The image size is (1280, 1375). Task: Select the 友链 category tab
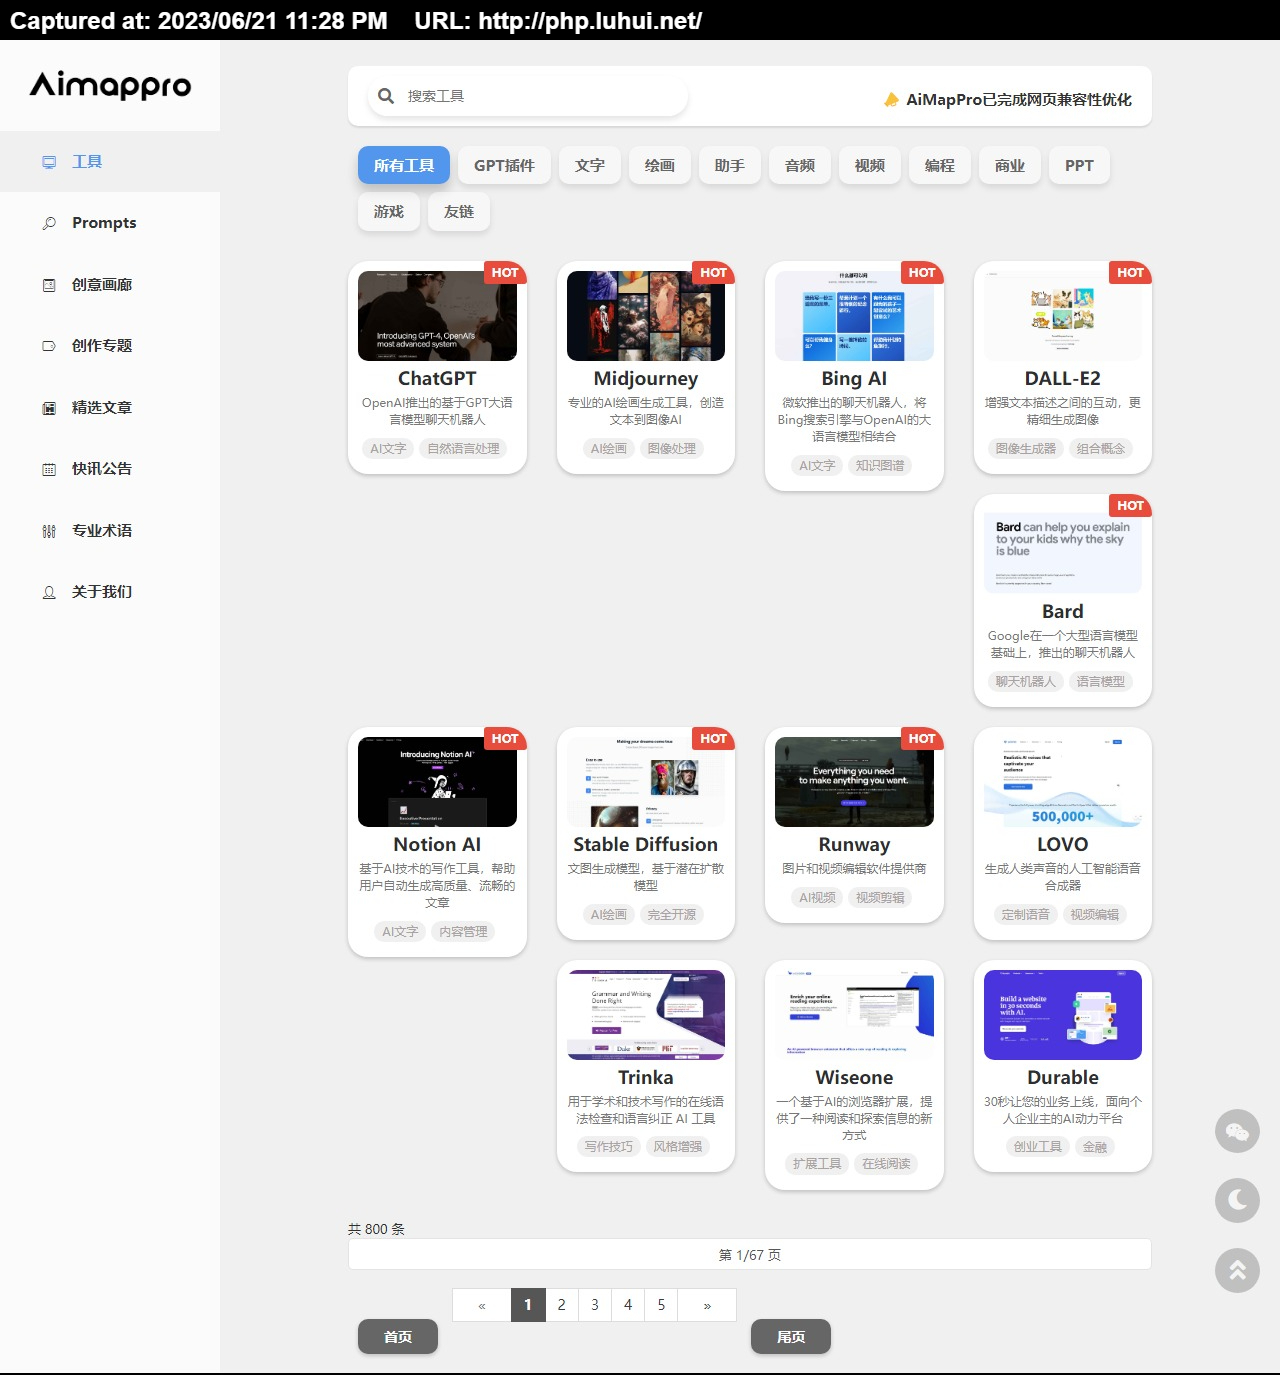[x=459, y=211]
